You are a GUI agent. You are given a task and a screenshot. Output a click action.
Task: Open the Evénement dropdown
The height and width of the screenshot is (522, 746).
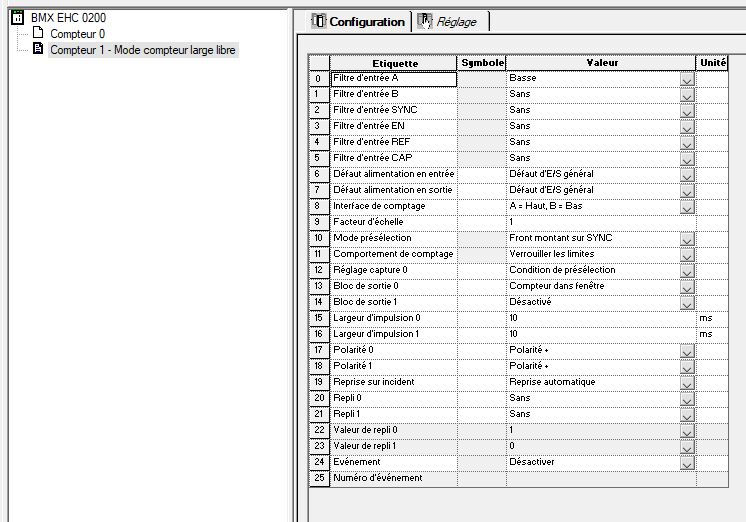pos(687,462)
